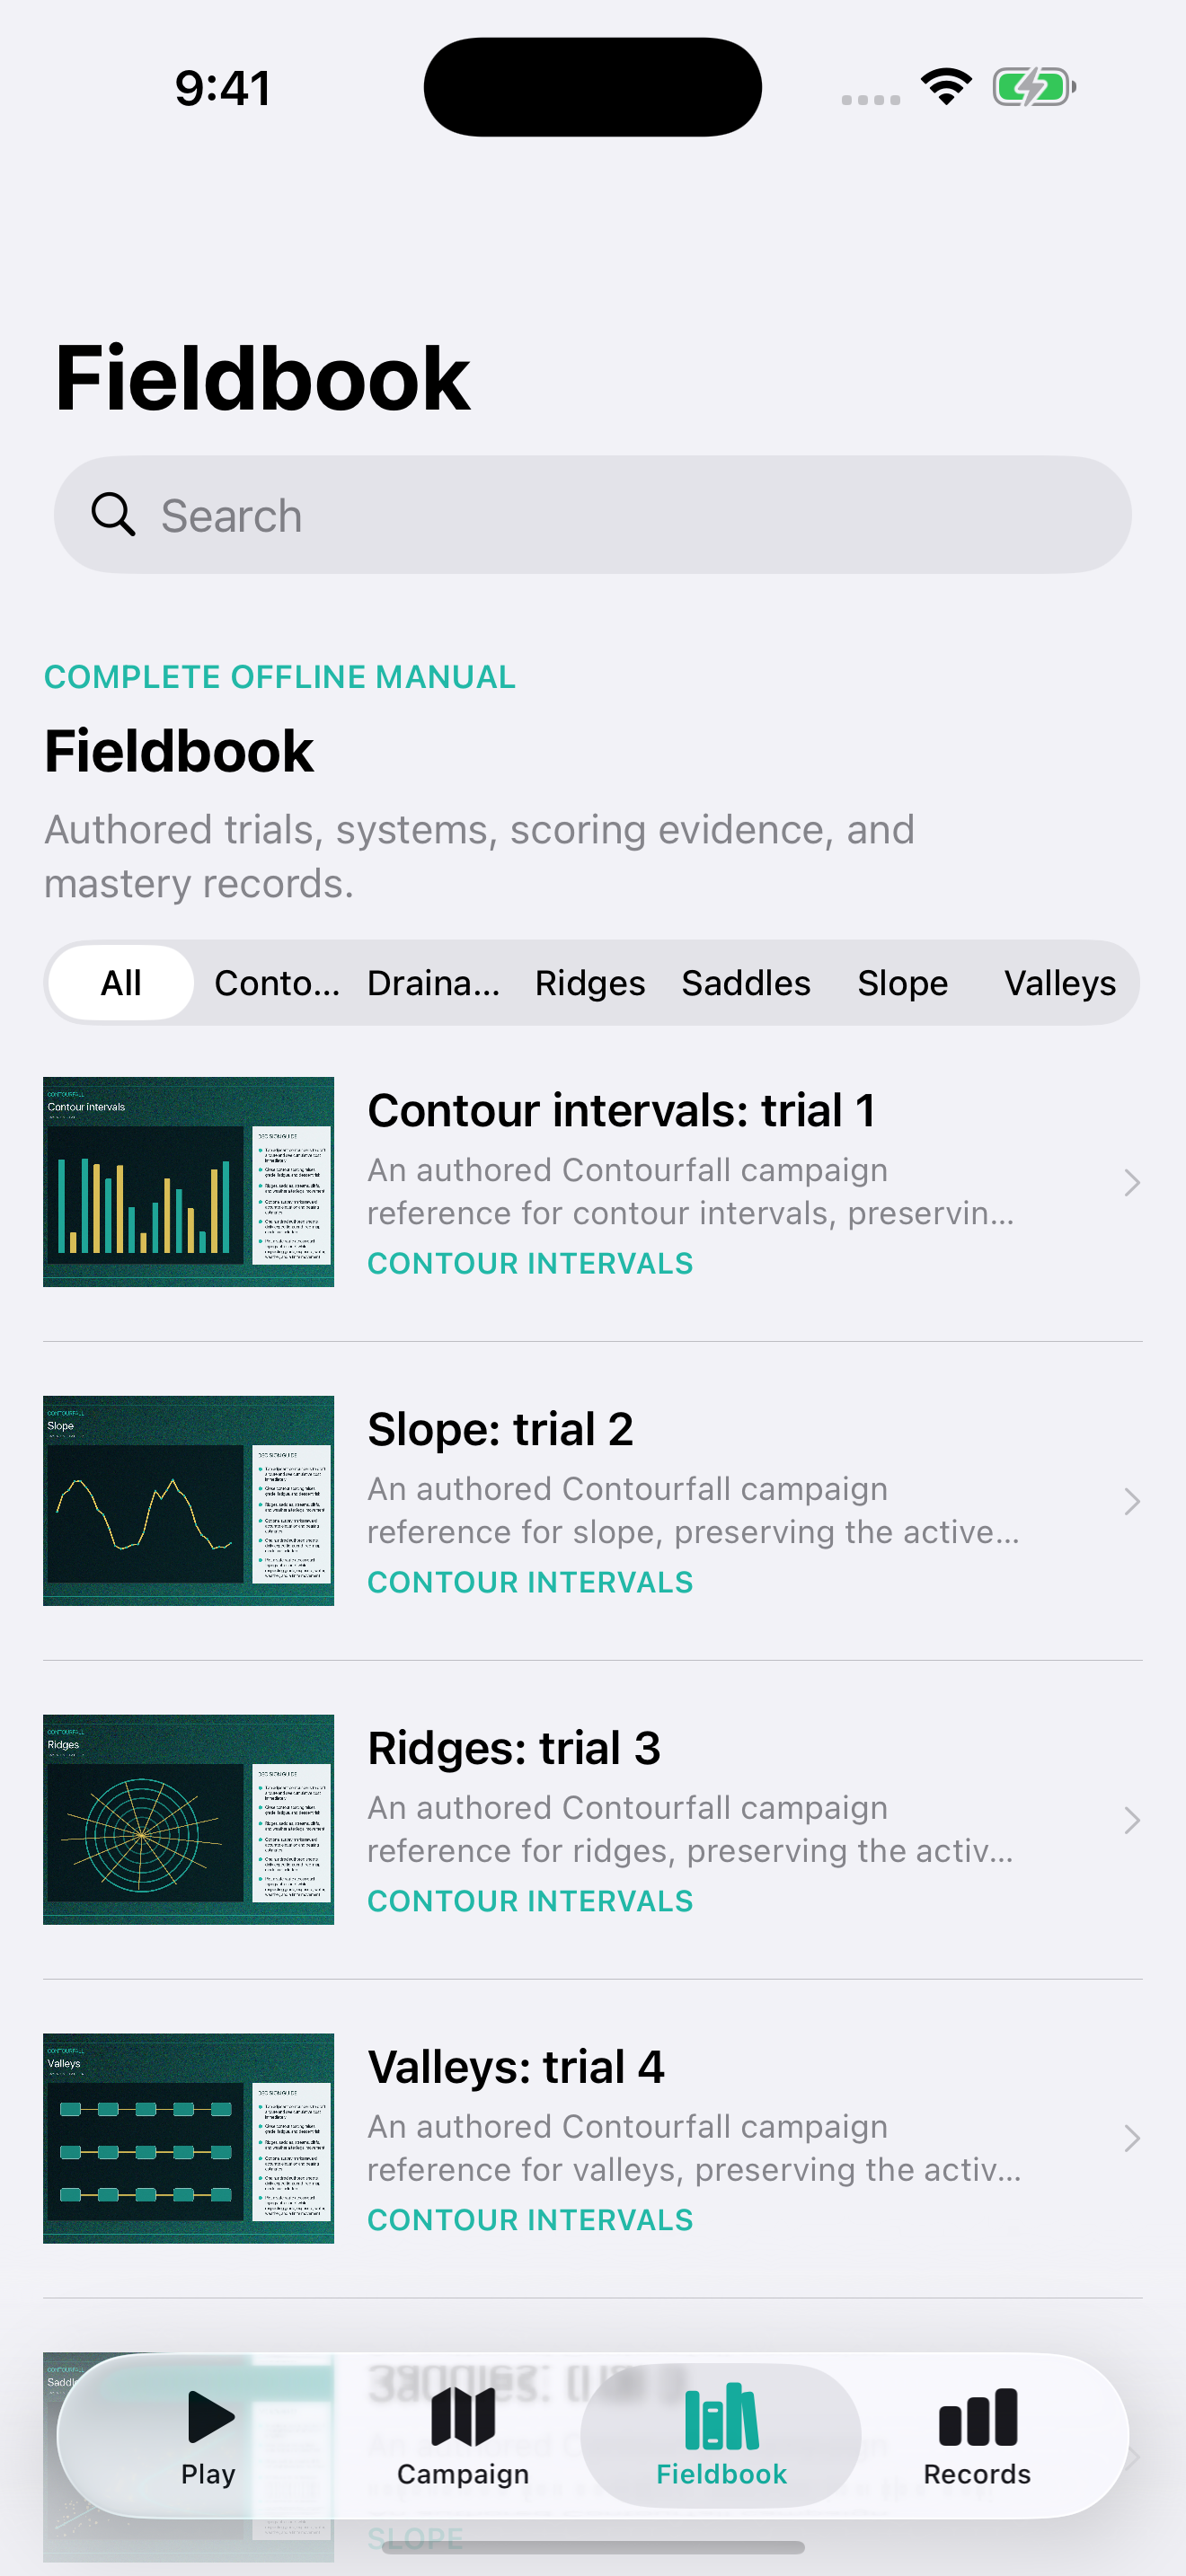Image resolution: width=1186 pixels, height=2576 pixels.
Task: Open the Slope line graph thumbnail
Action: click(x=188, y=1501)
